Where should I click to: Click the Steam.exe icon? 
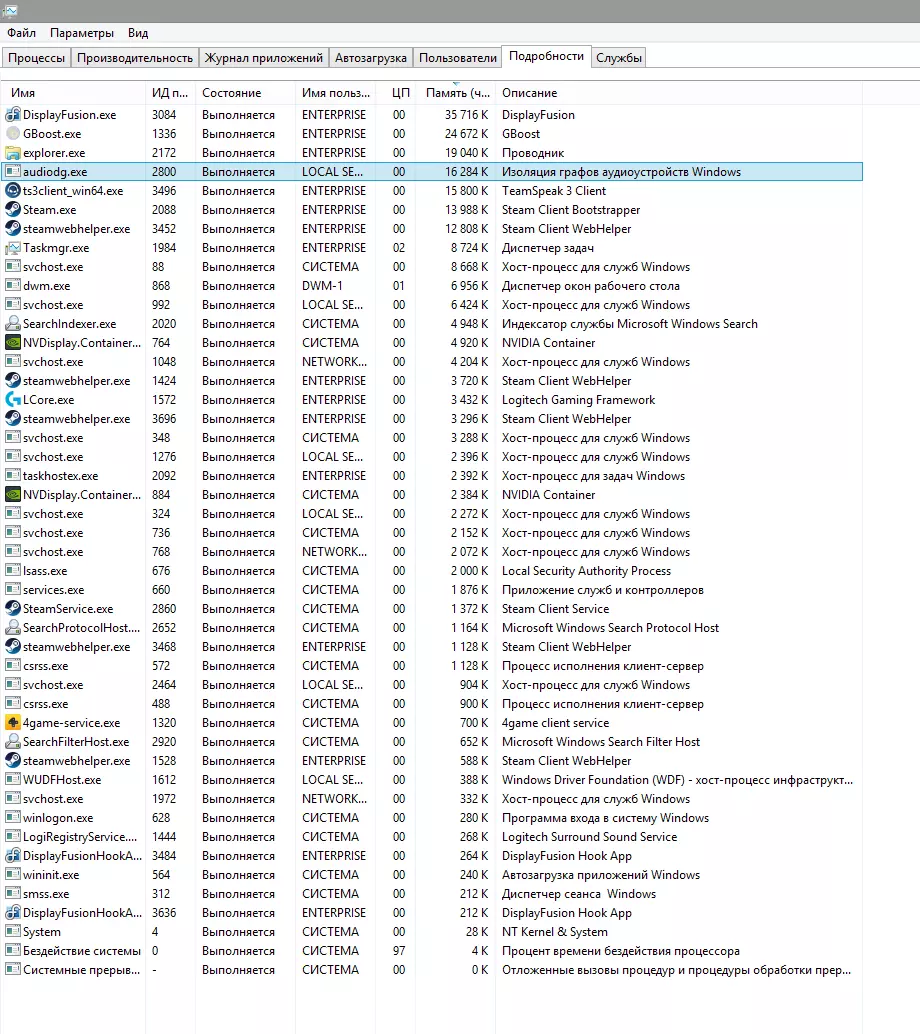coord(13,210)
